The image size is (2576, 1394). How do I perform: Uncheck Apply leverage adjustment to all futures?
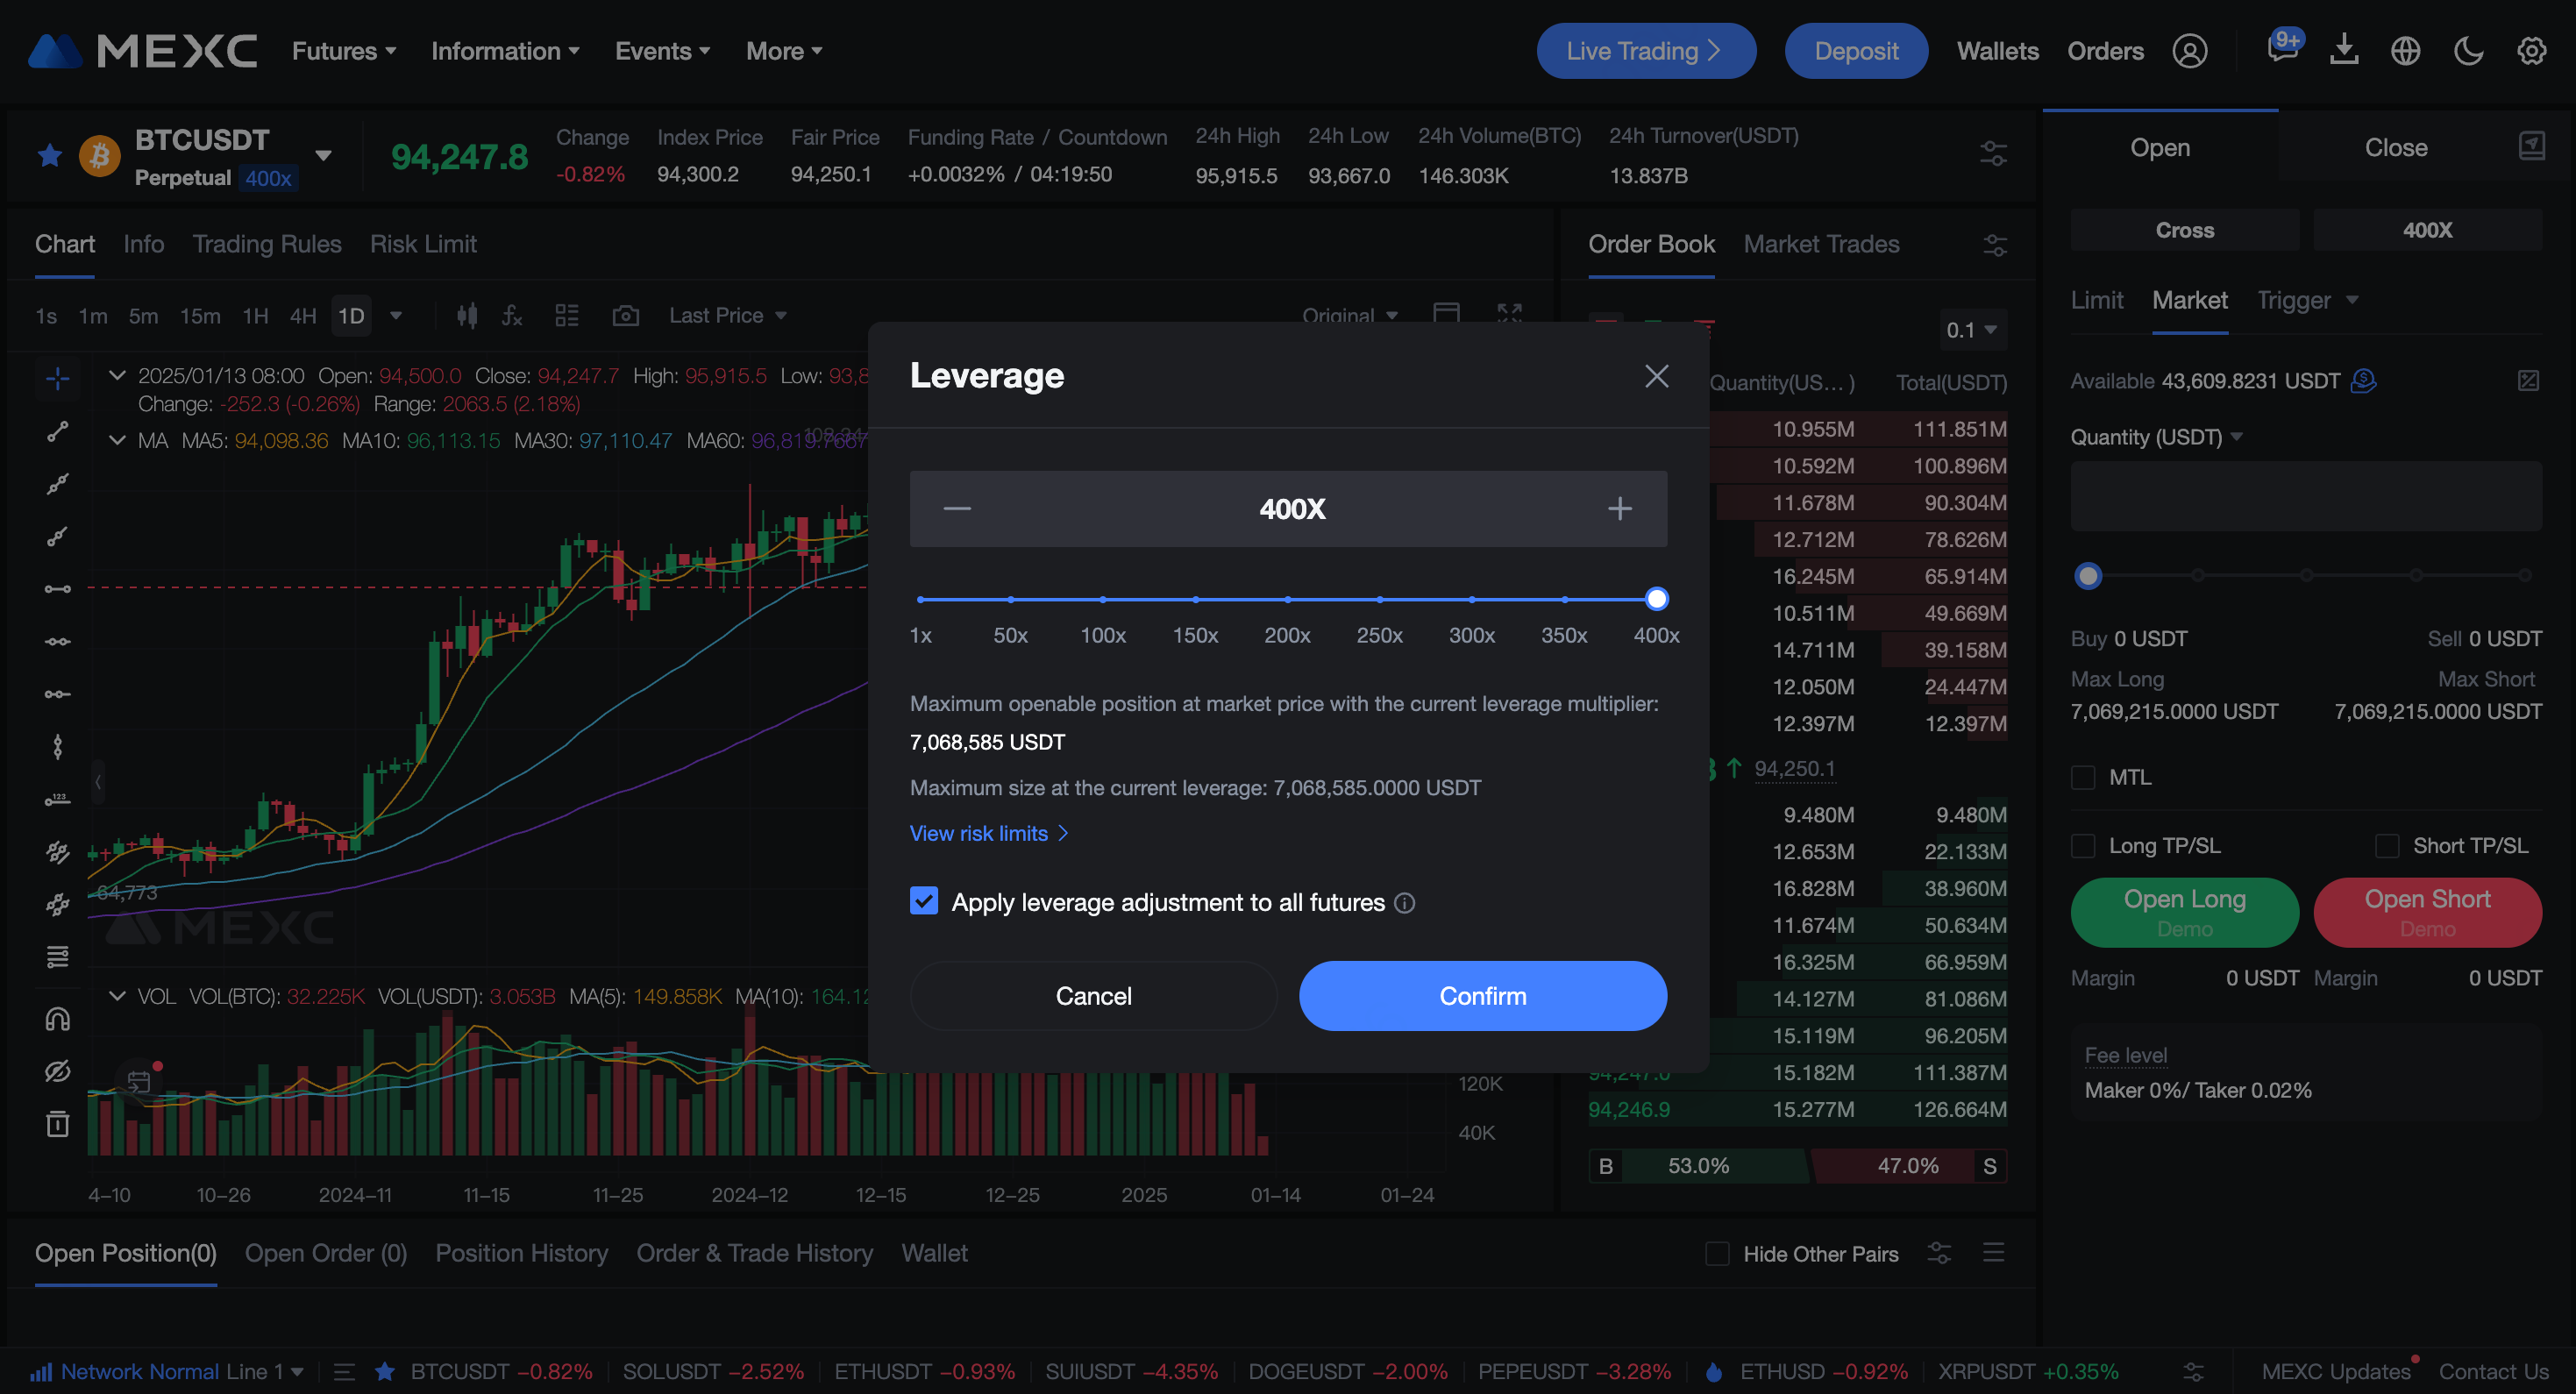point(924,901)
